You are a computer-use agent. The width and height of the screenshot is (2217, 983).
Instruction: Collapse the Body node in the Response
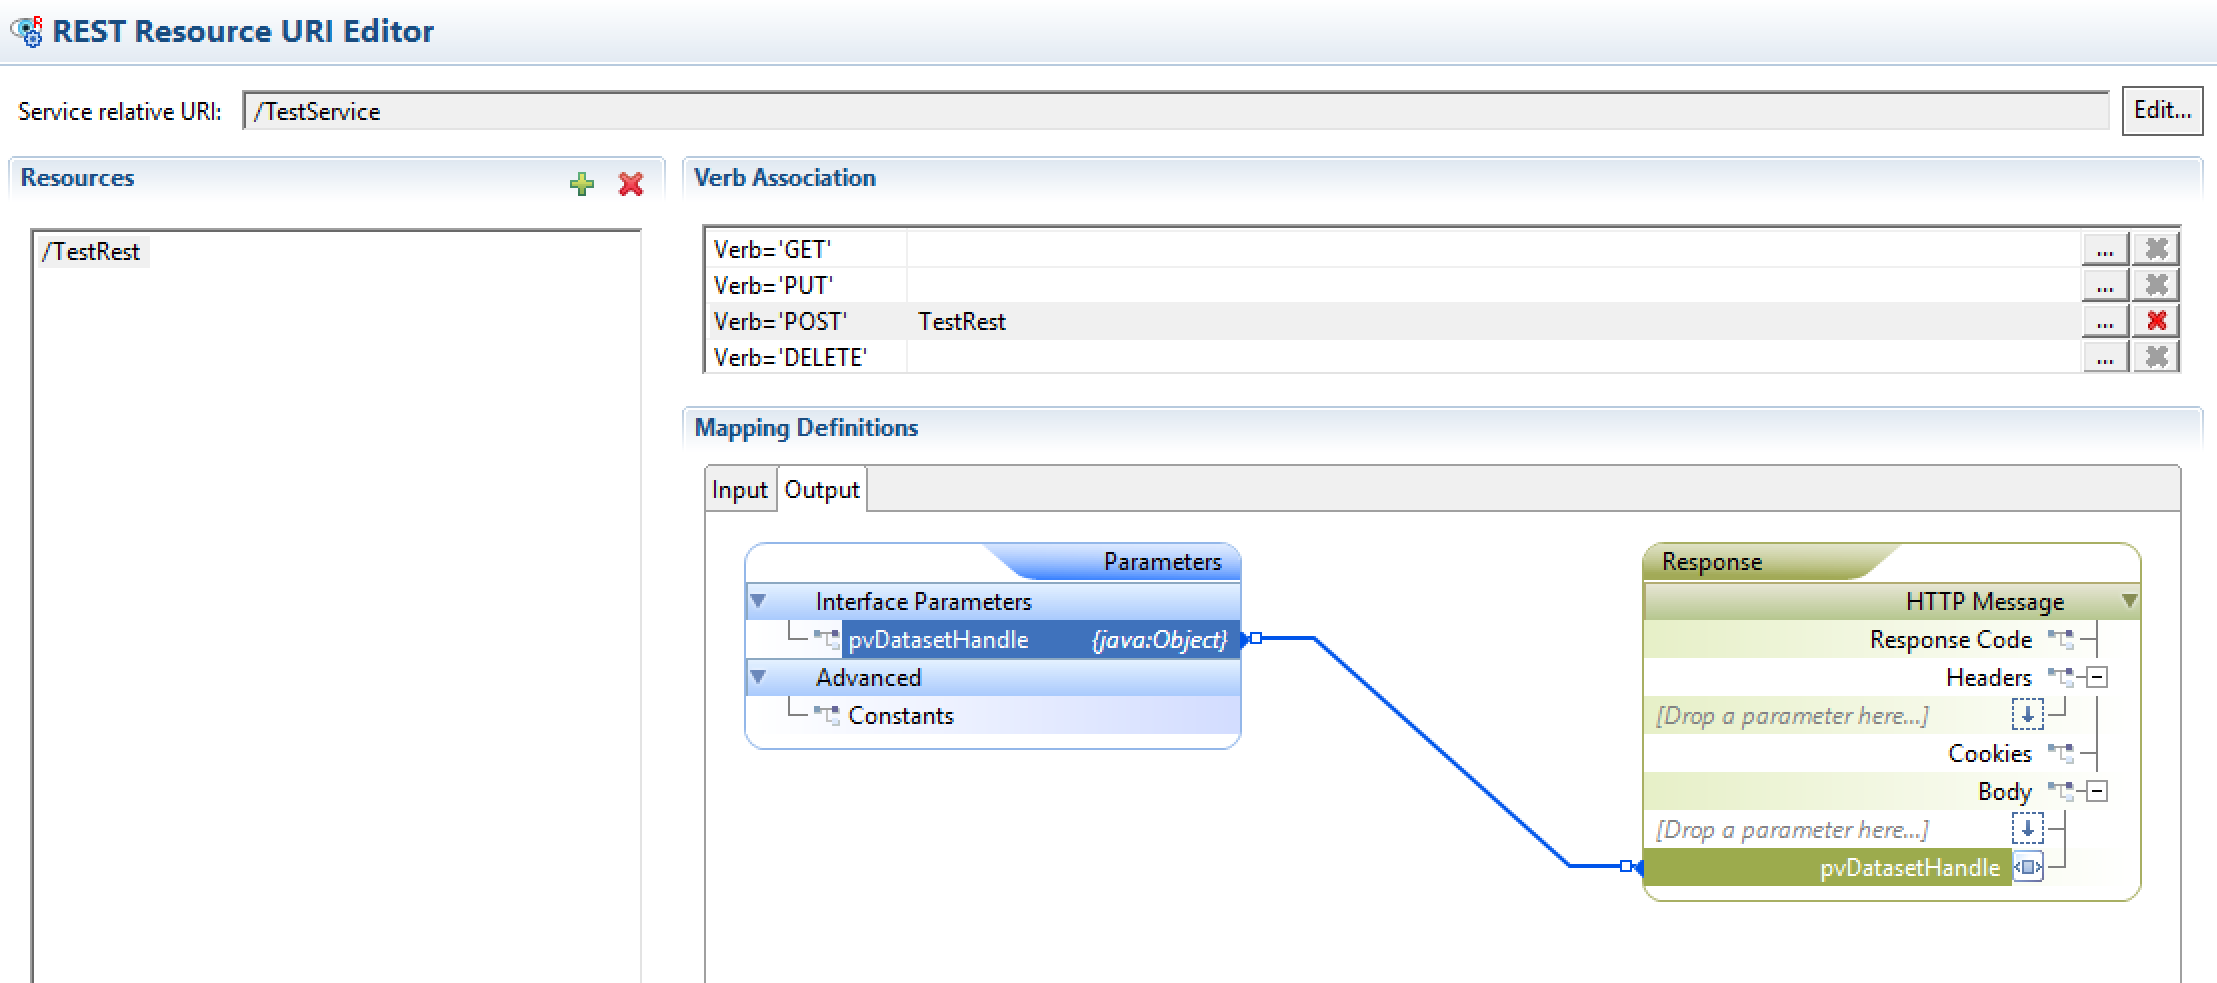click(2097, 792)
